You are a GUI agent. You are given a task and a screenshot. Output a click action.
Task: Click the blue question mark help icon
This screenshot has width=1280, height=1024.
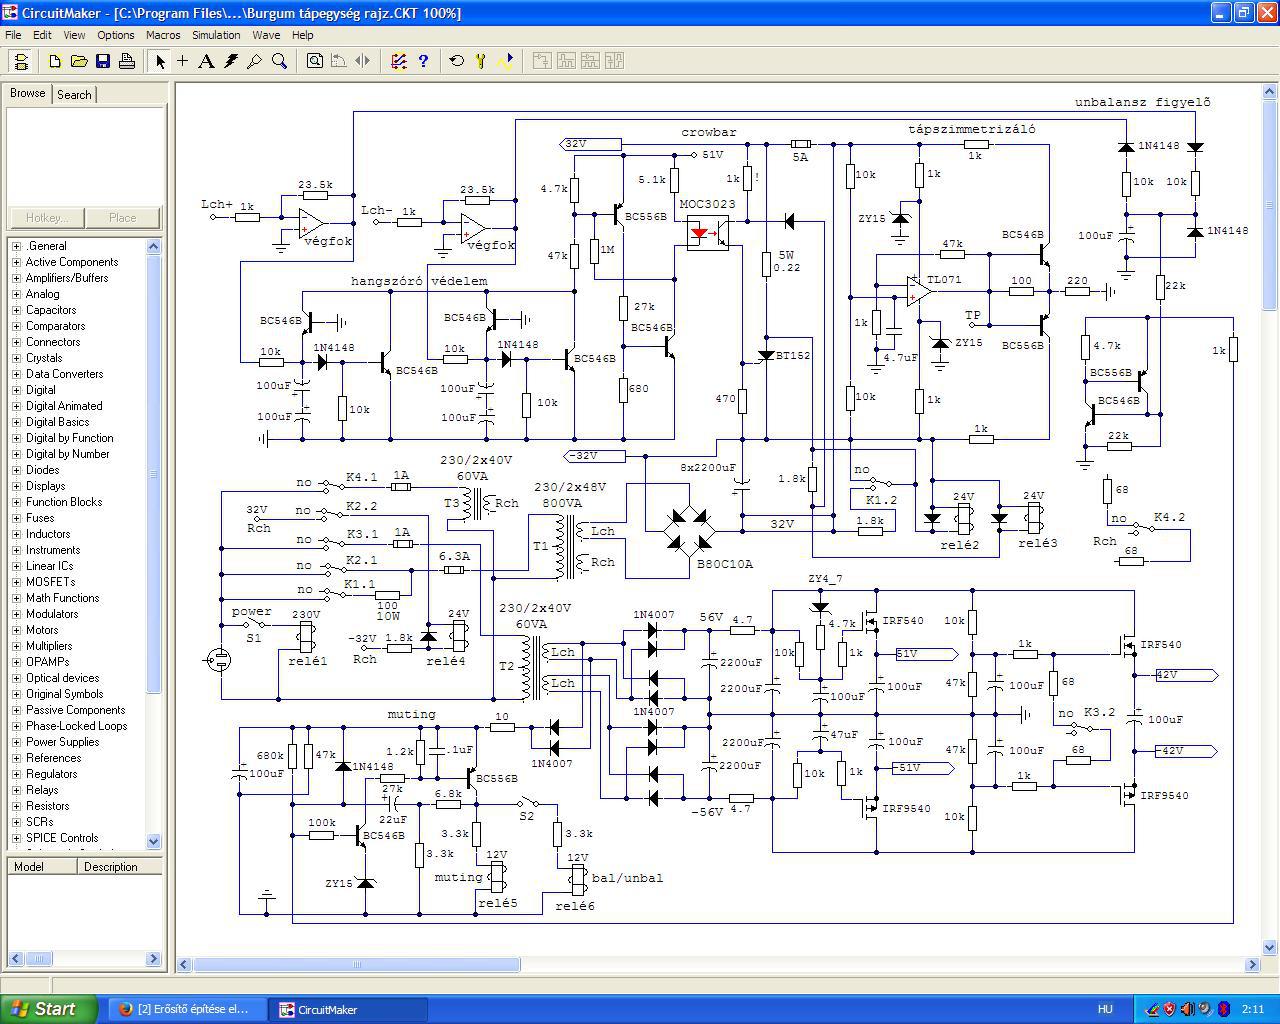click(x=423, y=61)
